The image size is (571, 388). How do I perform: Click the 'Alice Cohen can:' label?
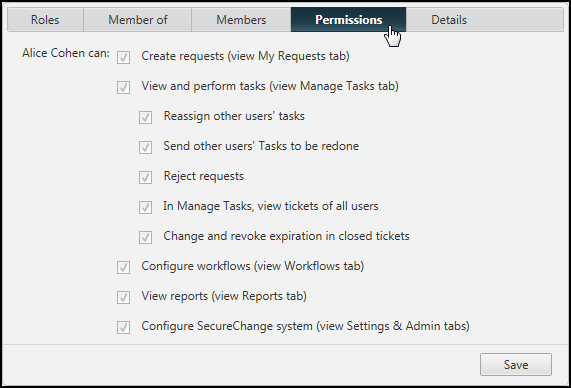pos(66,53)
